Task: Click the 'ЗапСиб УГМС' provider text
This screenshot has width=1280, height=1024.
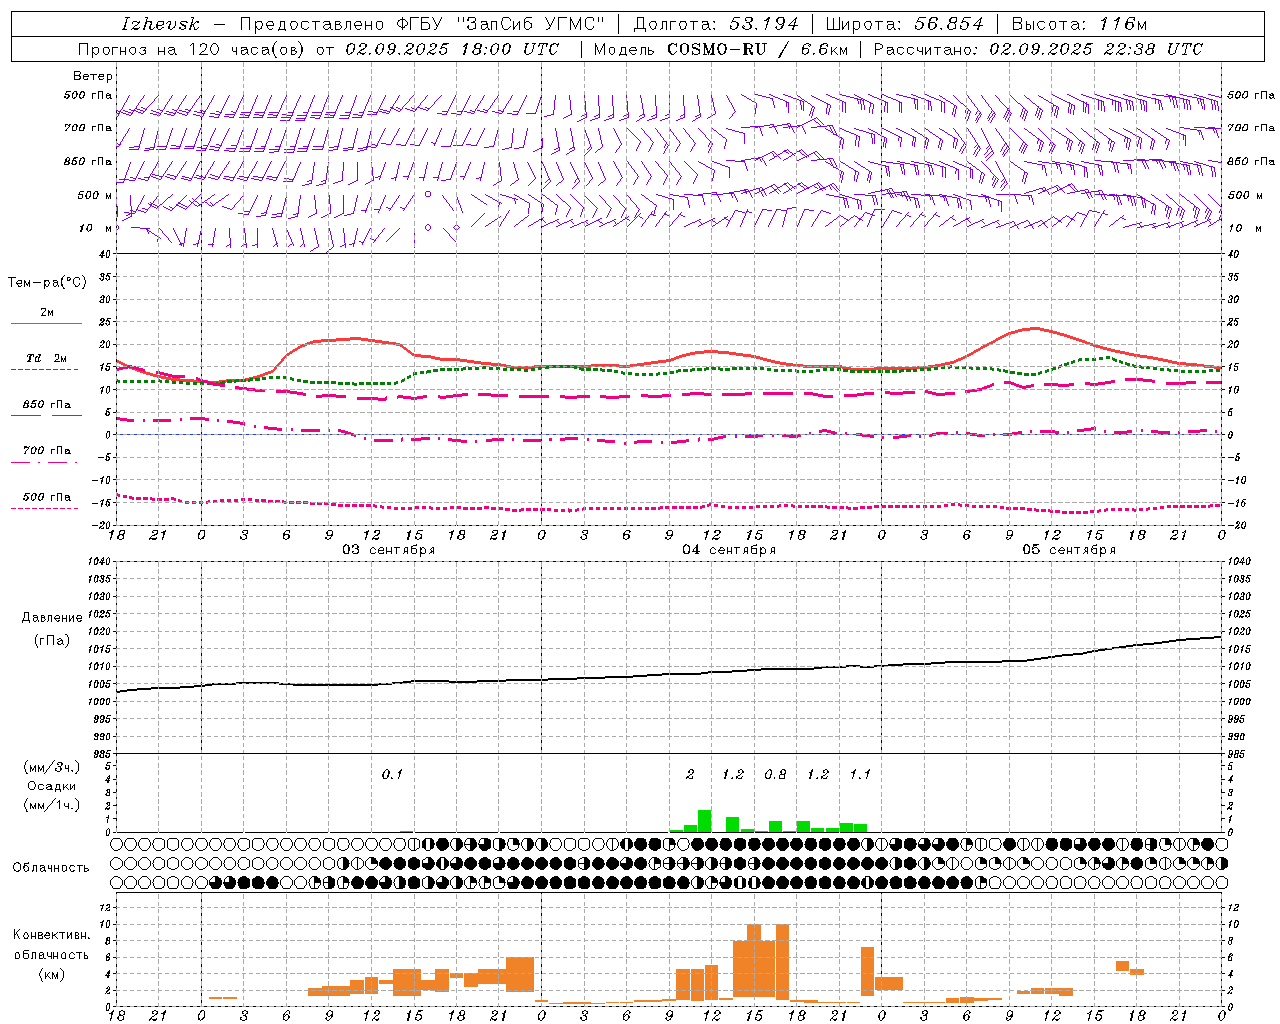Action: [531, 24]
